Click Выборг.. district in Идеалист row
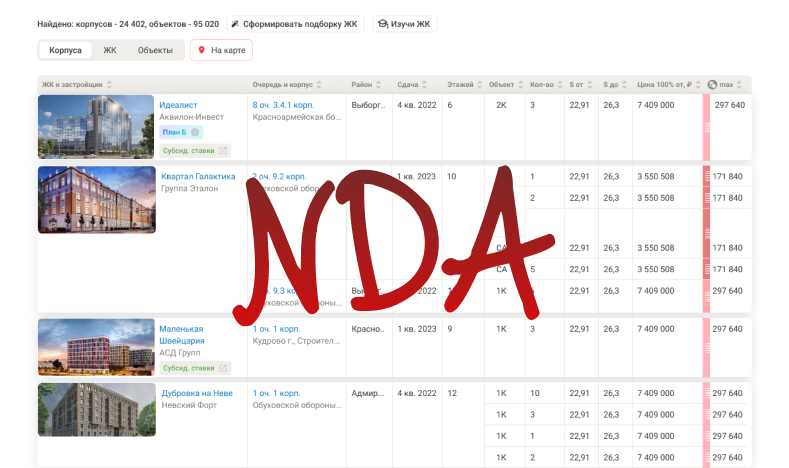 [368, 105]
